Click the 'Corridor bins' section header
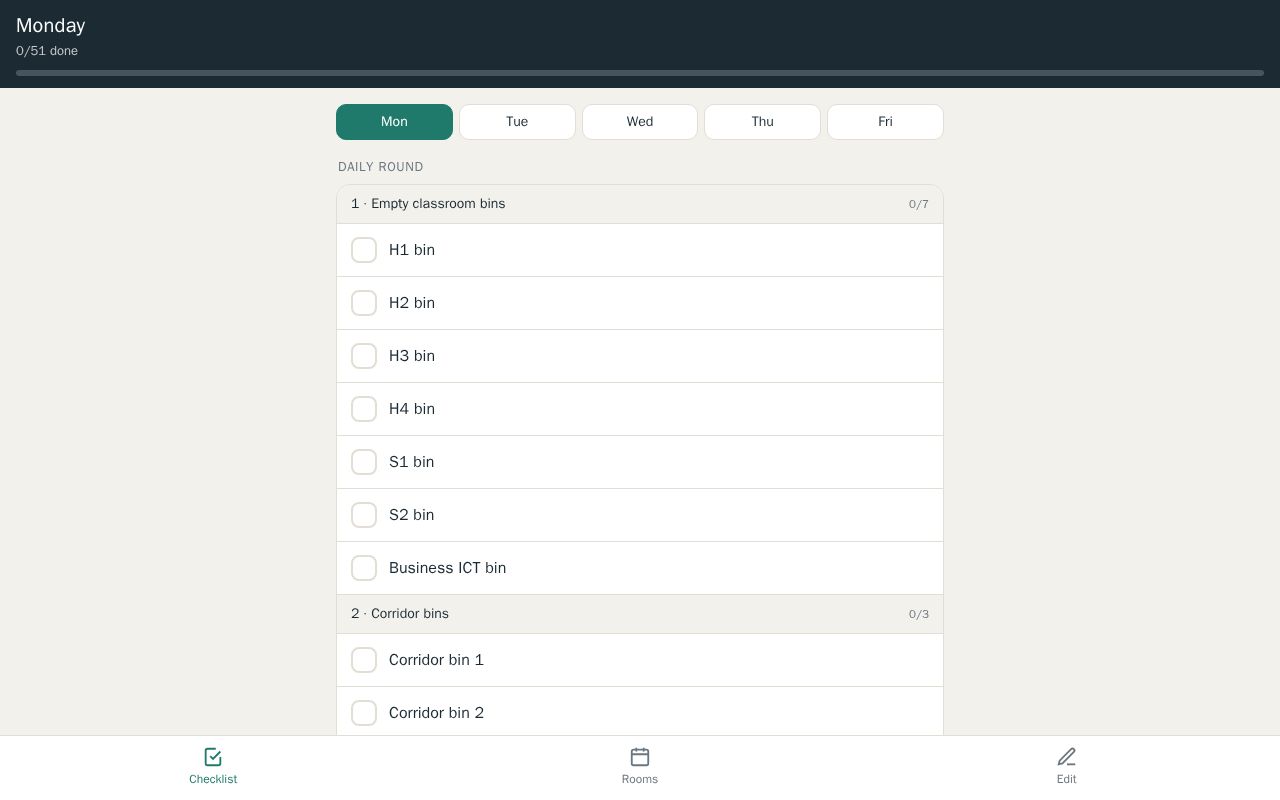This screenshot has height=800, width=1280. tap(640, 614)
